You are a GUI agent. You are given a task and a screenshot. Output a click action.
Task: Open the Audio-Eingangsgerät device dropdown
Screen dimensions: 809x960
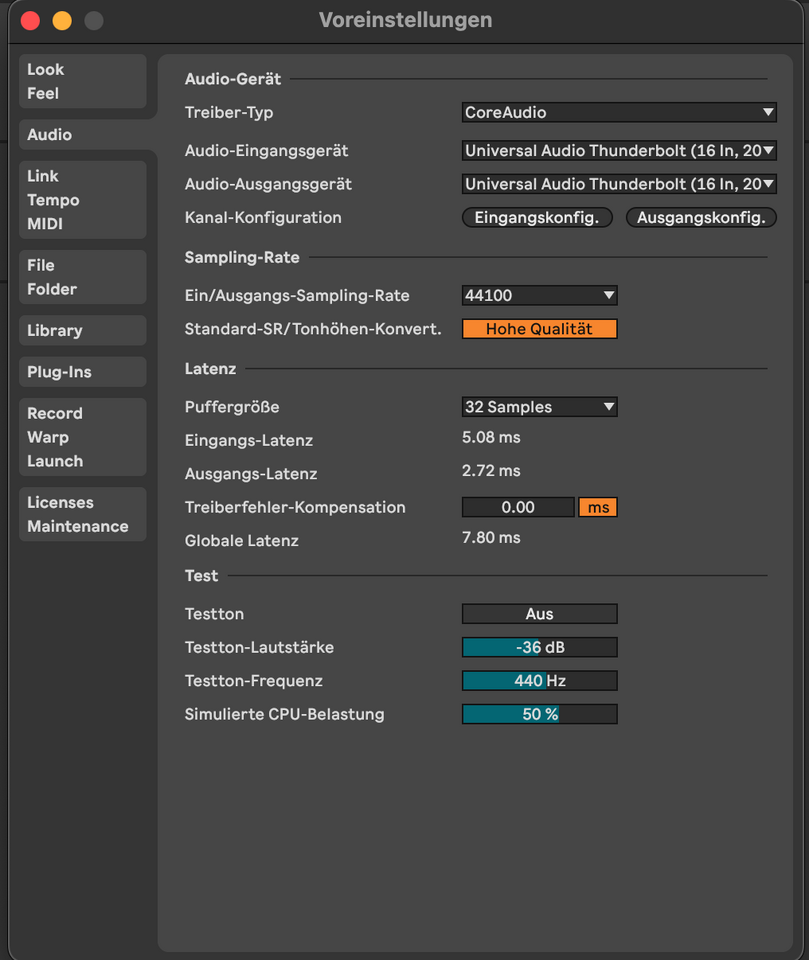pyautogui.click(x=619, y=151)
